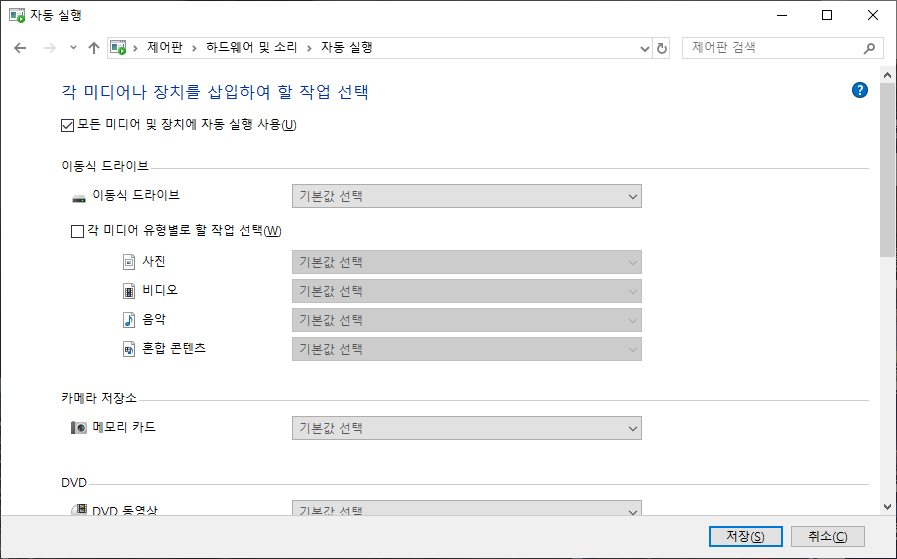This screenshot has height=559, width=897.
Task: Expand address bar history dropdown
Action: 645,49
